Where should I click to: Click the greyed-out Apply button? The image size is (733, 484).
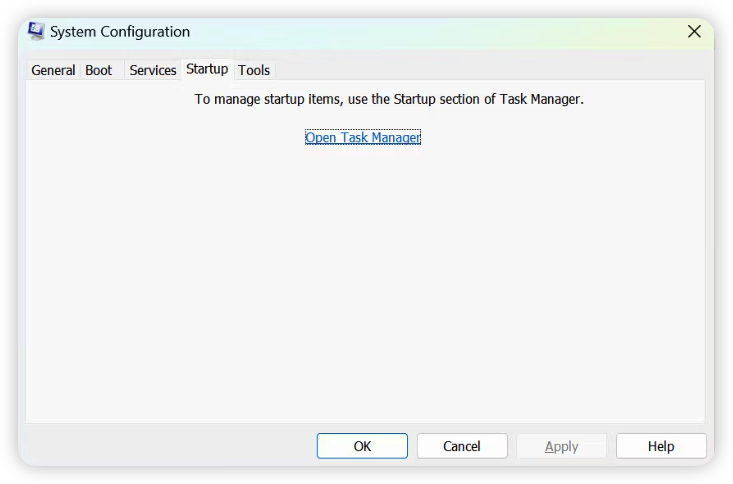click(x=561, y=446)
